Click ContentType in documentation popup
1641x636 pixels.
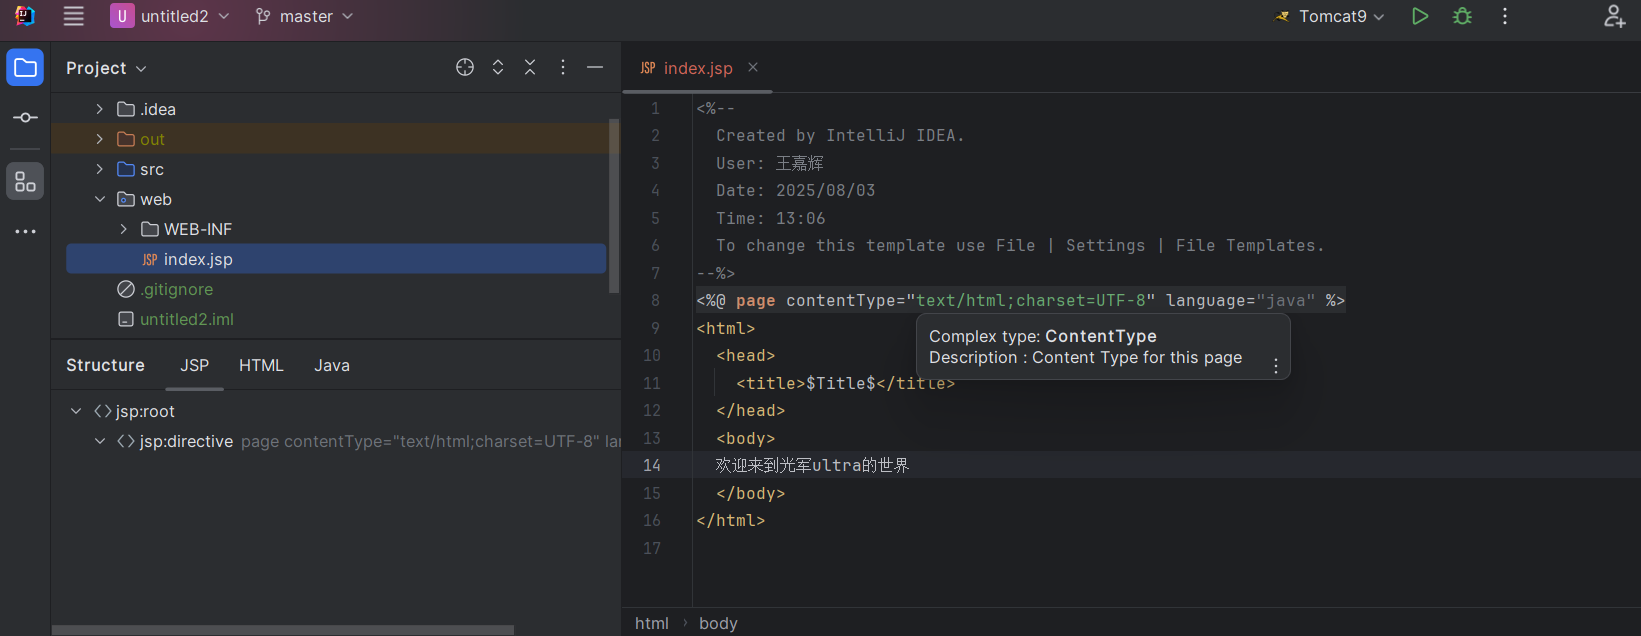click(1100, 336)
